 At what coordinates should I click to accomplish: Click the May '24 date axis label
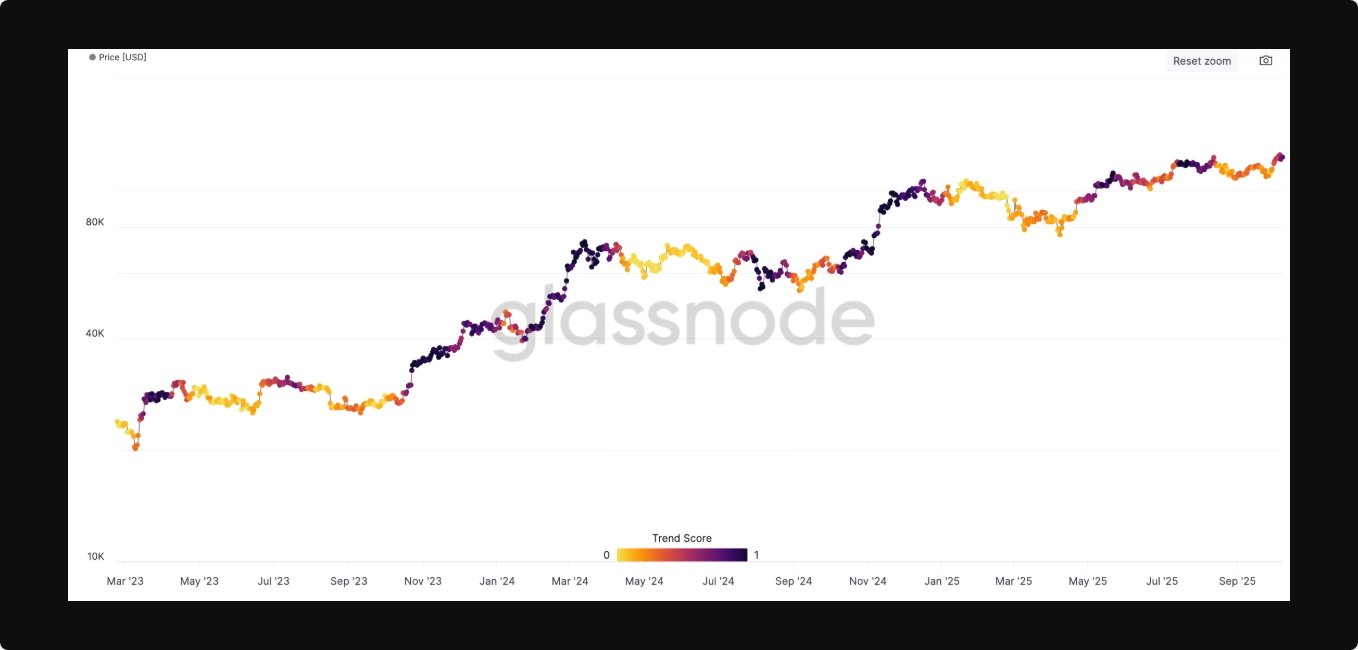click(644, 581)
